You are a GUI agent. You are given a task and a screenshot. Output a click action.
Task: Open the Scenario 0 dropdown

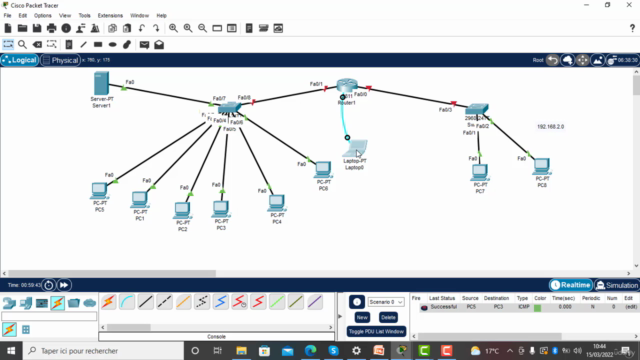click(x=386, y=302)
